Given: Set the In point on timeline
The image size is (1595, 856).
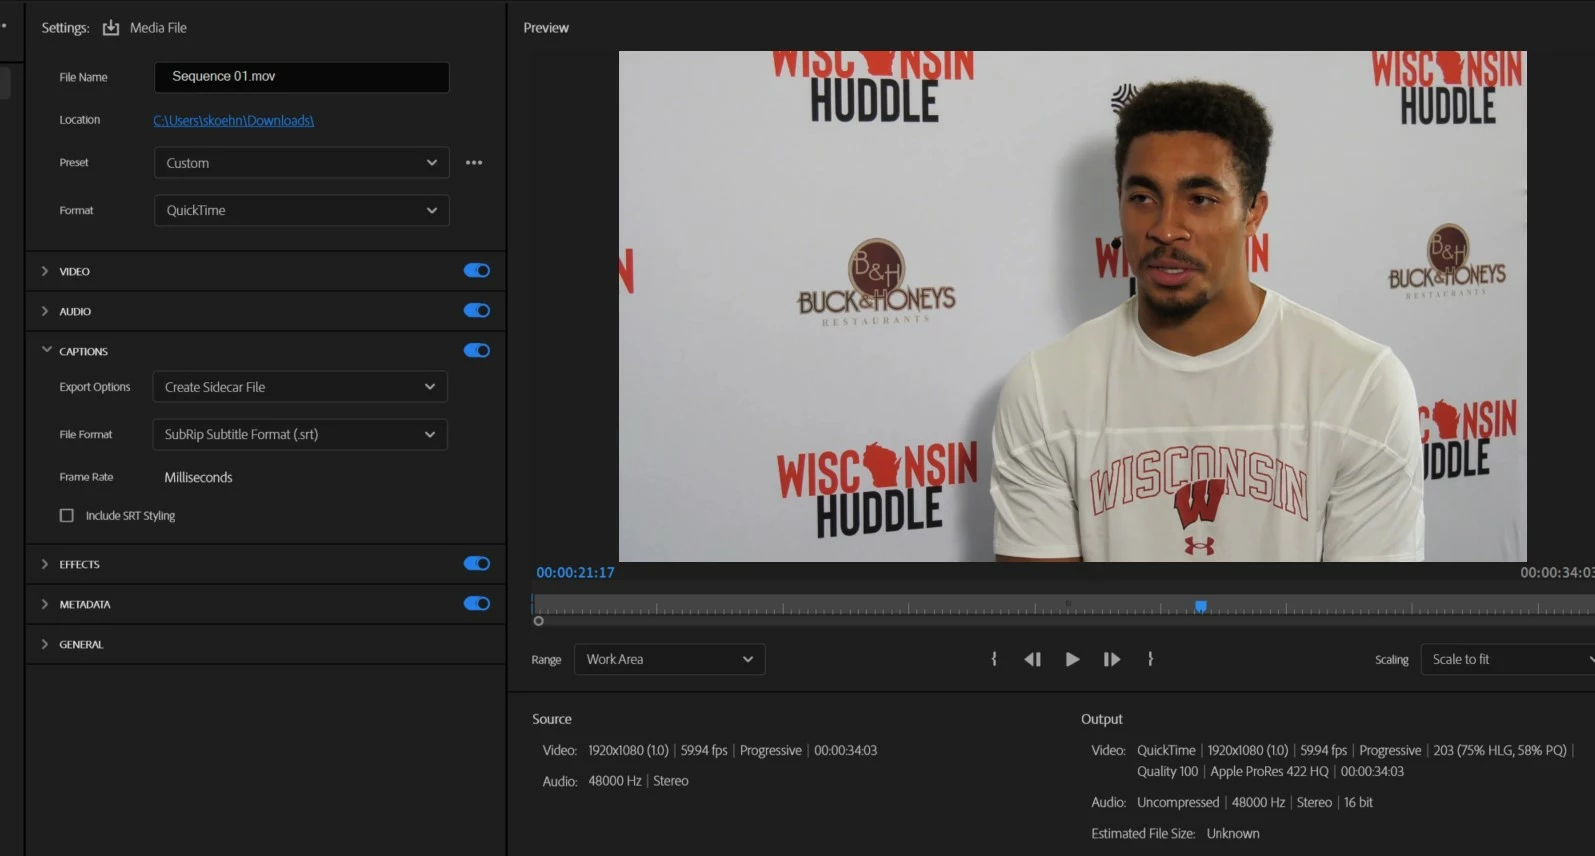Looking at the screenshot, I should pos(993,659).
